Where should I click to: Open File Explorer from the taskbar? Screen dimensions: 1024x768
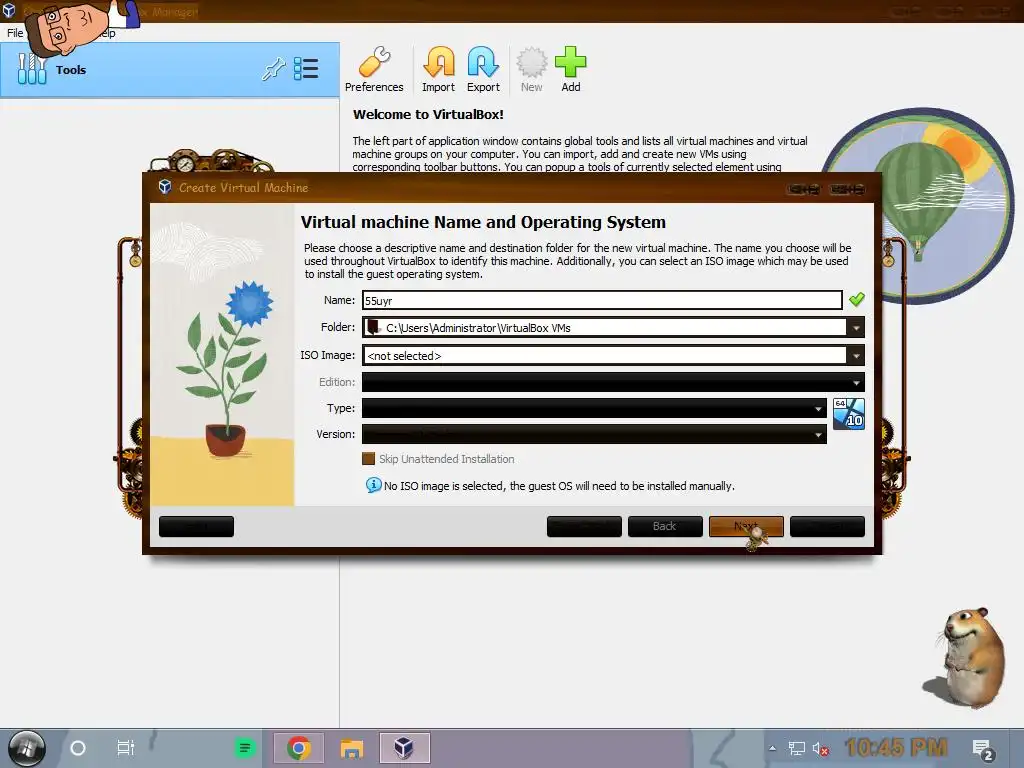coord(351,748)
